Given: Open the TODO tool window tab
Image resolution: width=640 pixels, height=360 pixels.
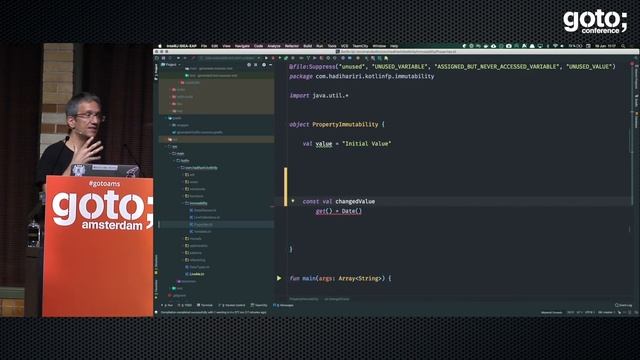Looking at the screenshot, I should tap(185, 305).
